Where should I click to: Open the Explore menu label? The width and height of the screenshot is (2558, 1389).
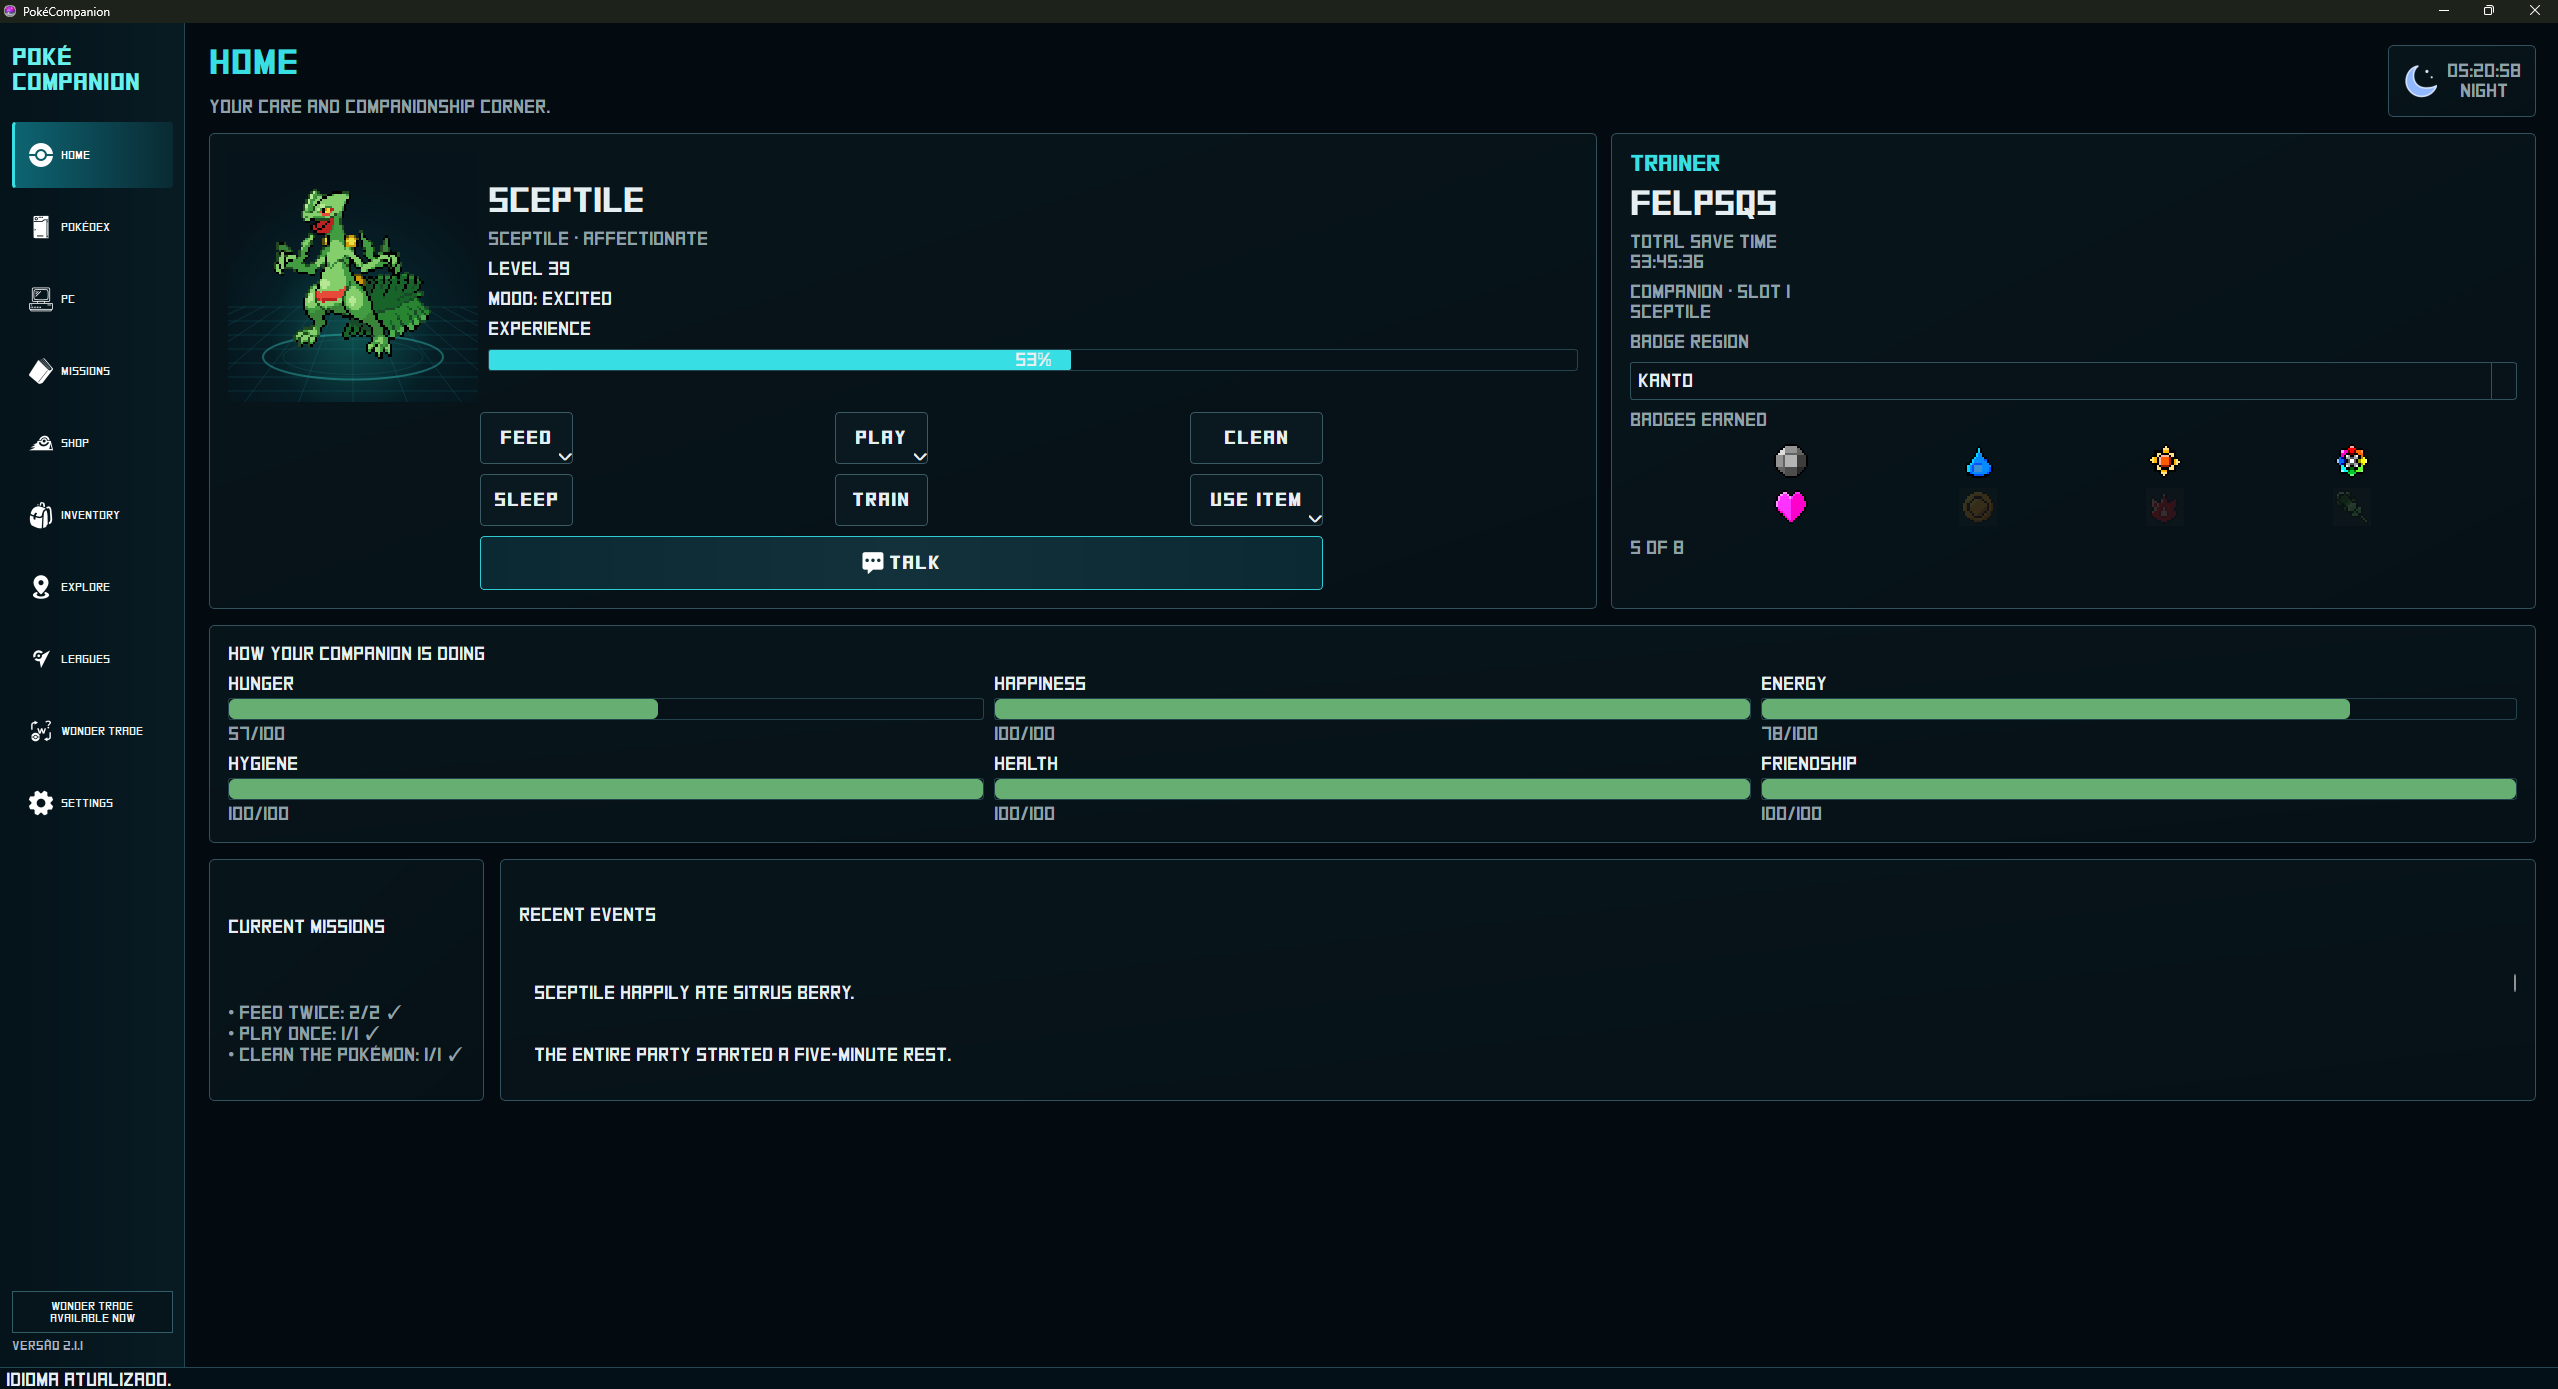85,587
